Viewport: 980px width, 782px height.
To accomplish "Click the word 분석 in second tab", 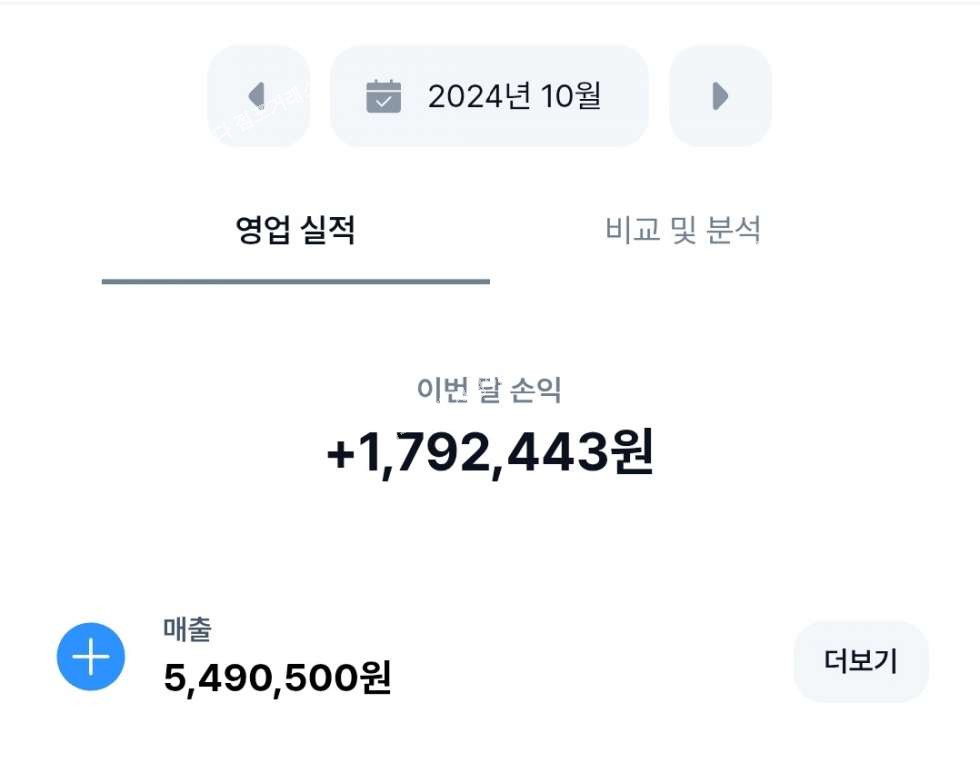I will pos(733,231).
